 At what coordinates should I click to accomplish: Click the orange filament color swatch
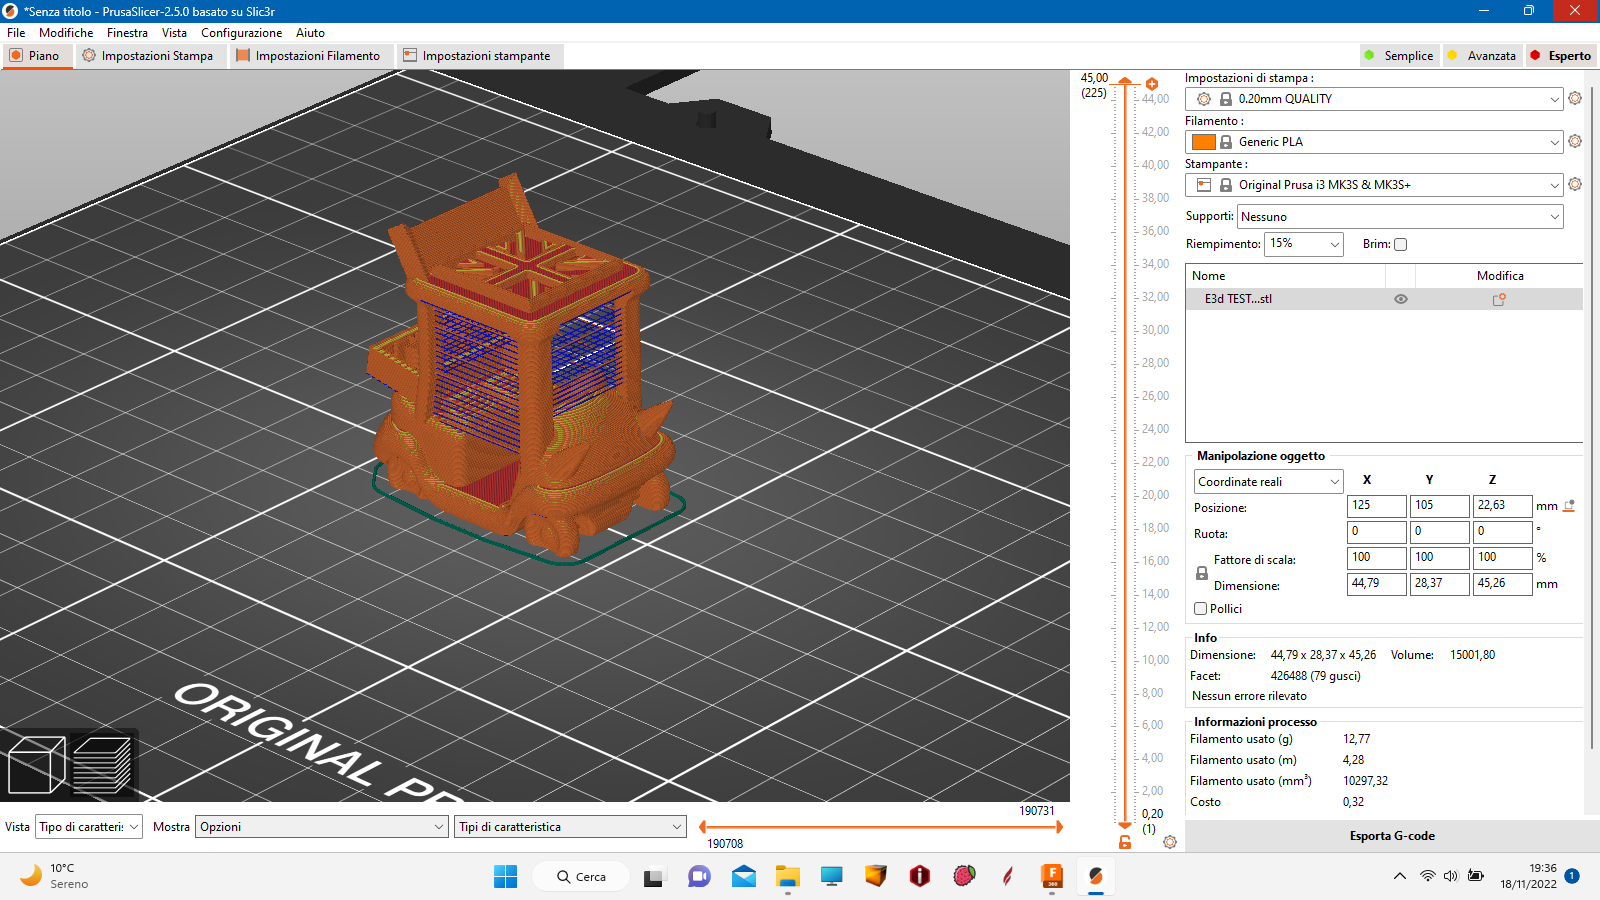(x=1204, y=142)
